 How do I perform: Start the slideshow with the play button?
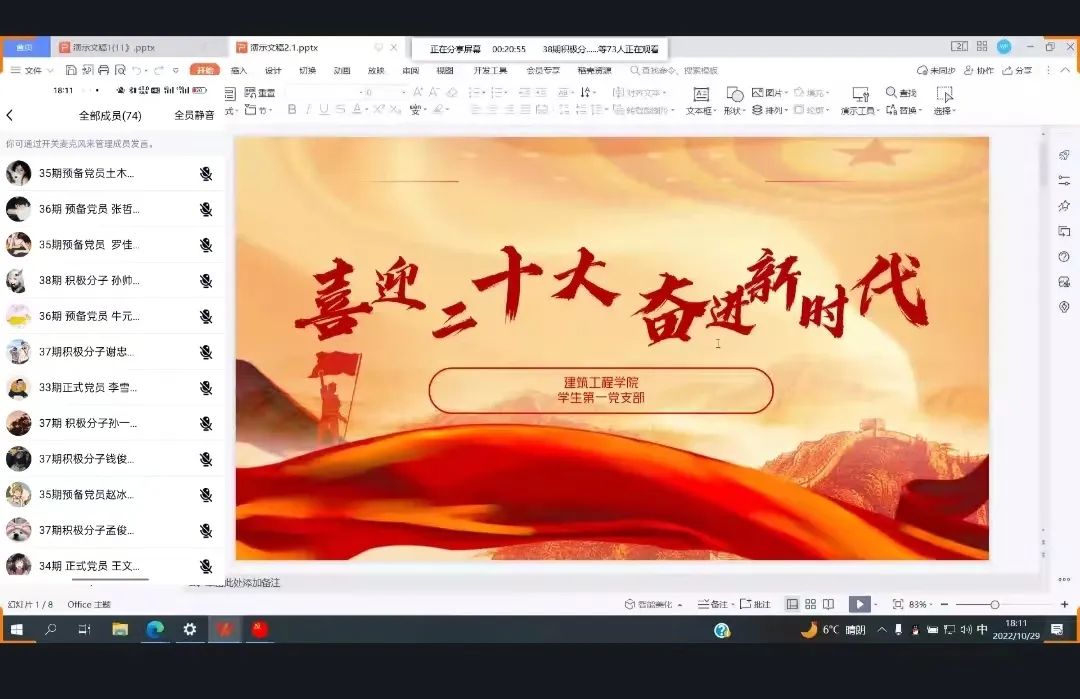[859, 604]
